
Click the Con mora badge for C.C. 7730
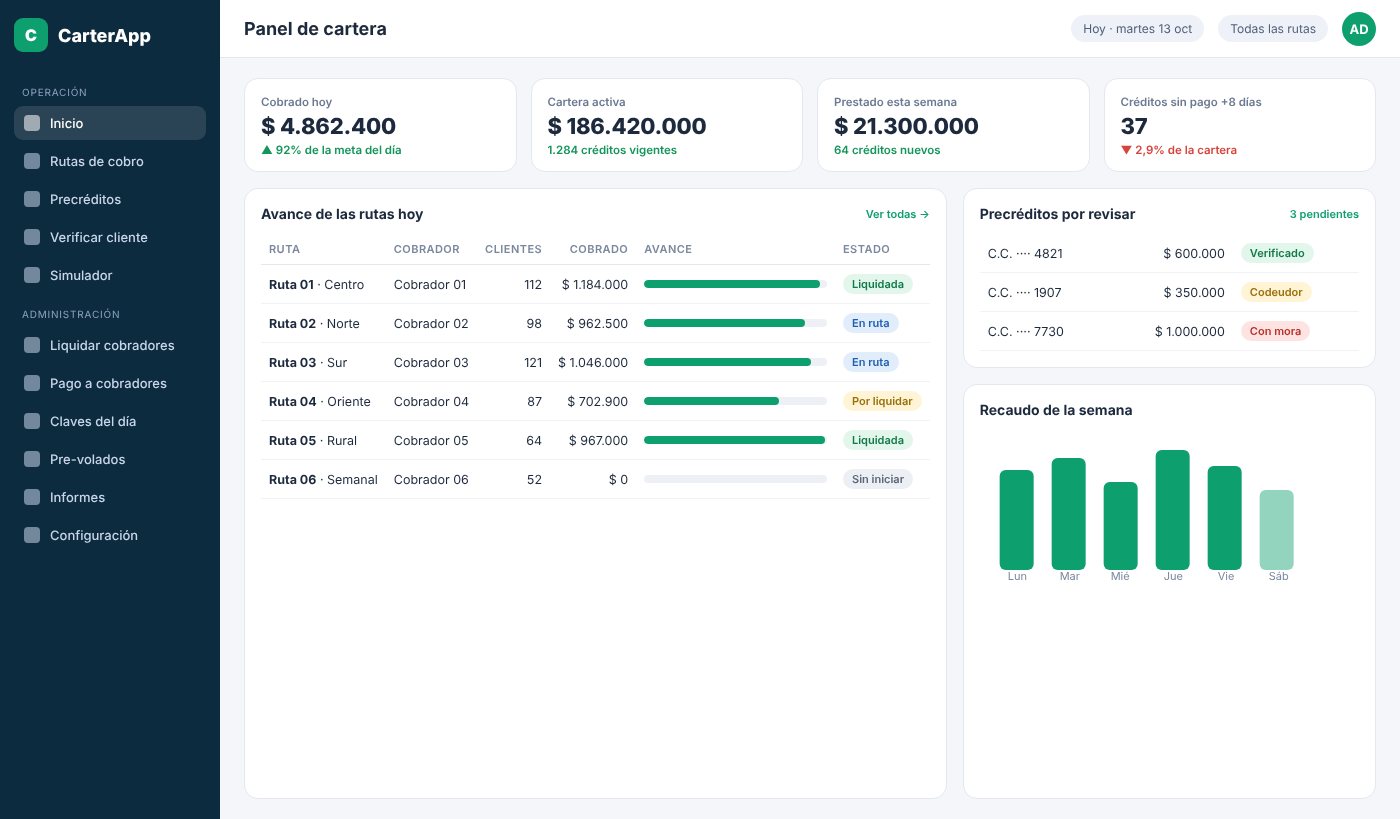pos(1275,331)
